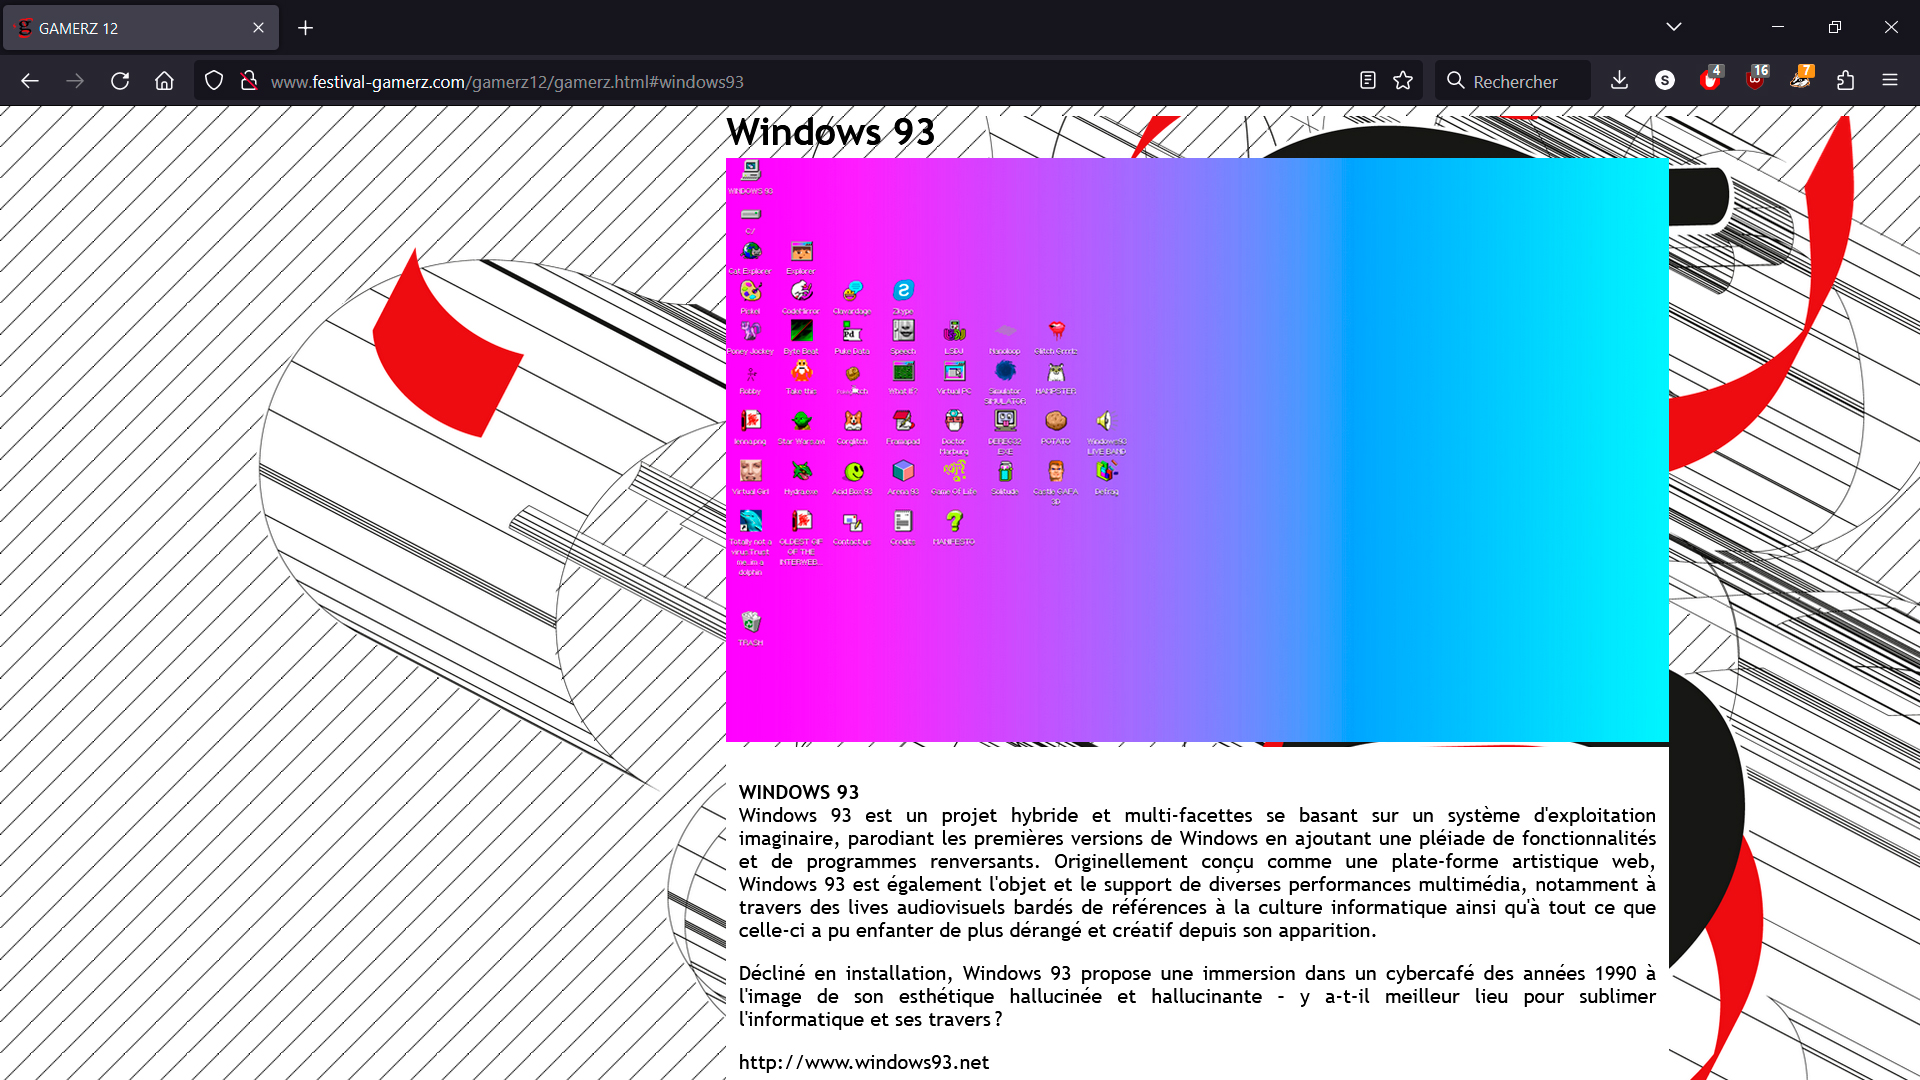
Task: Open the Puke Data icon
Action: pos(853,332)
